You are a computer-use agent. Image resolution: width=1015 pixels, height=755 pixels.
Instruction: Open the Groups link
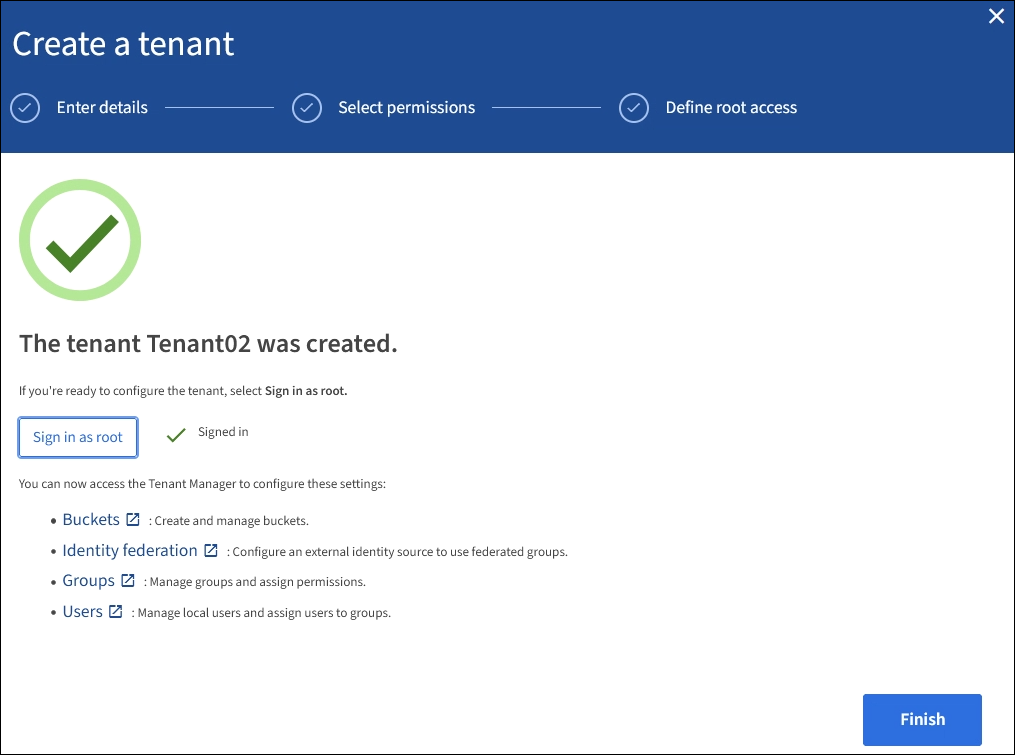pyautogui.click(x=88, y=581)
